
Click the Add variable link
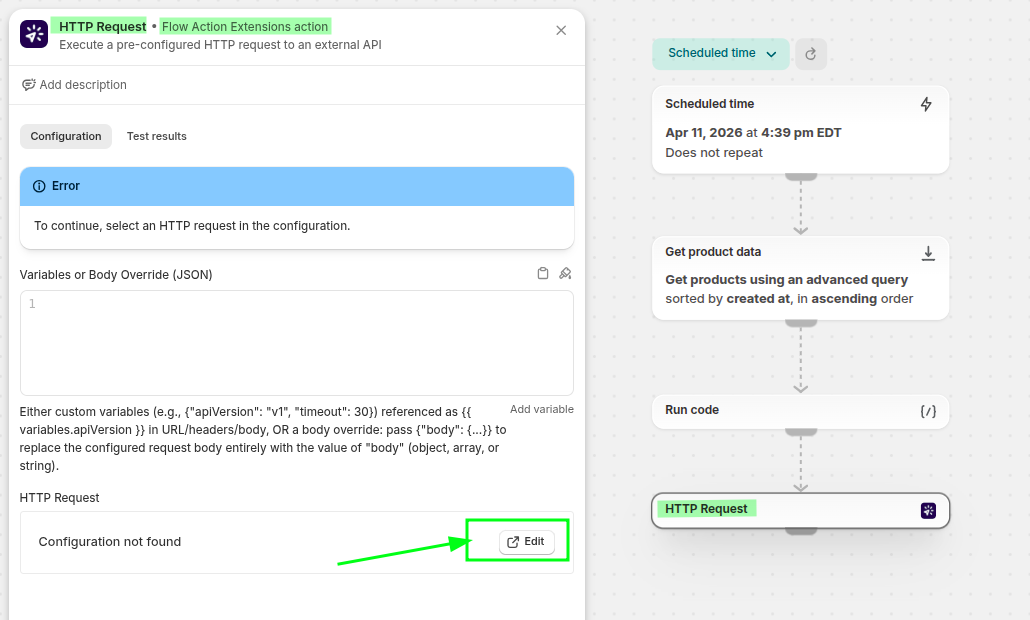541,409
